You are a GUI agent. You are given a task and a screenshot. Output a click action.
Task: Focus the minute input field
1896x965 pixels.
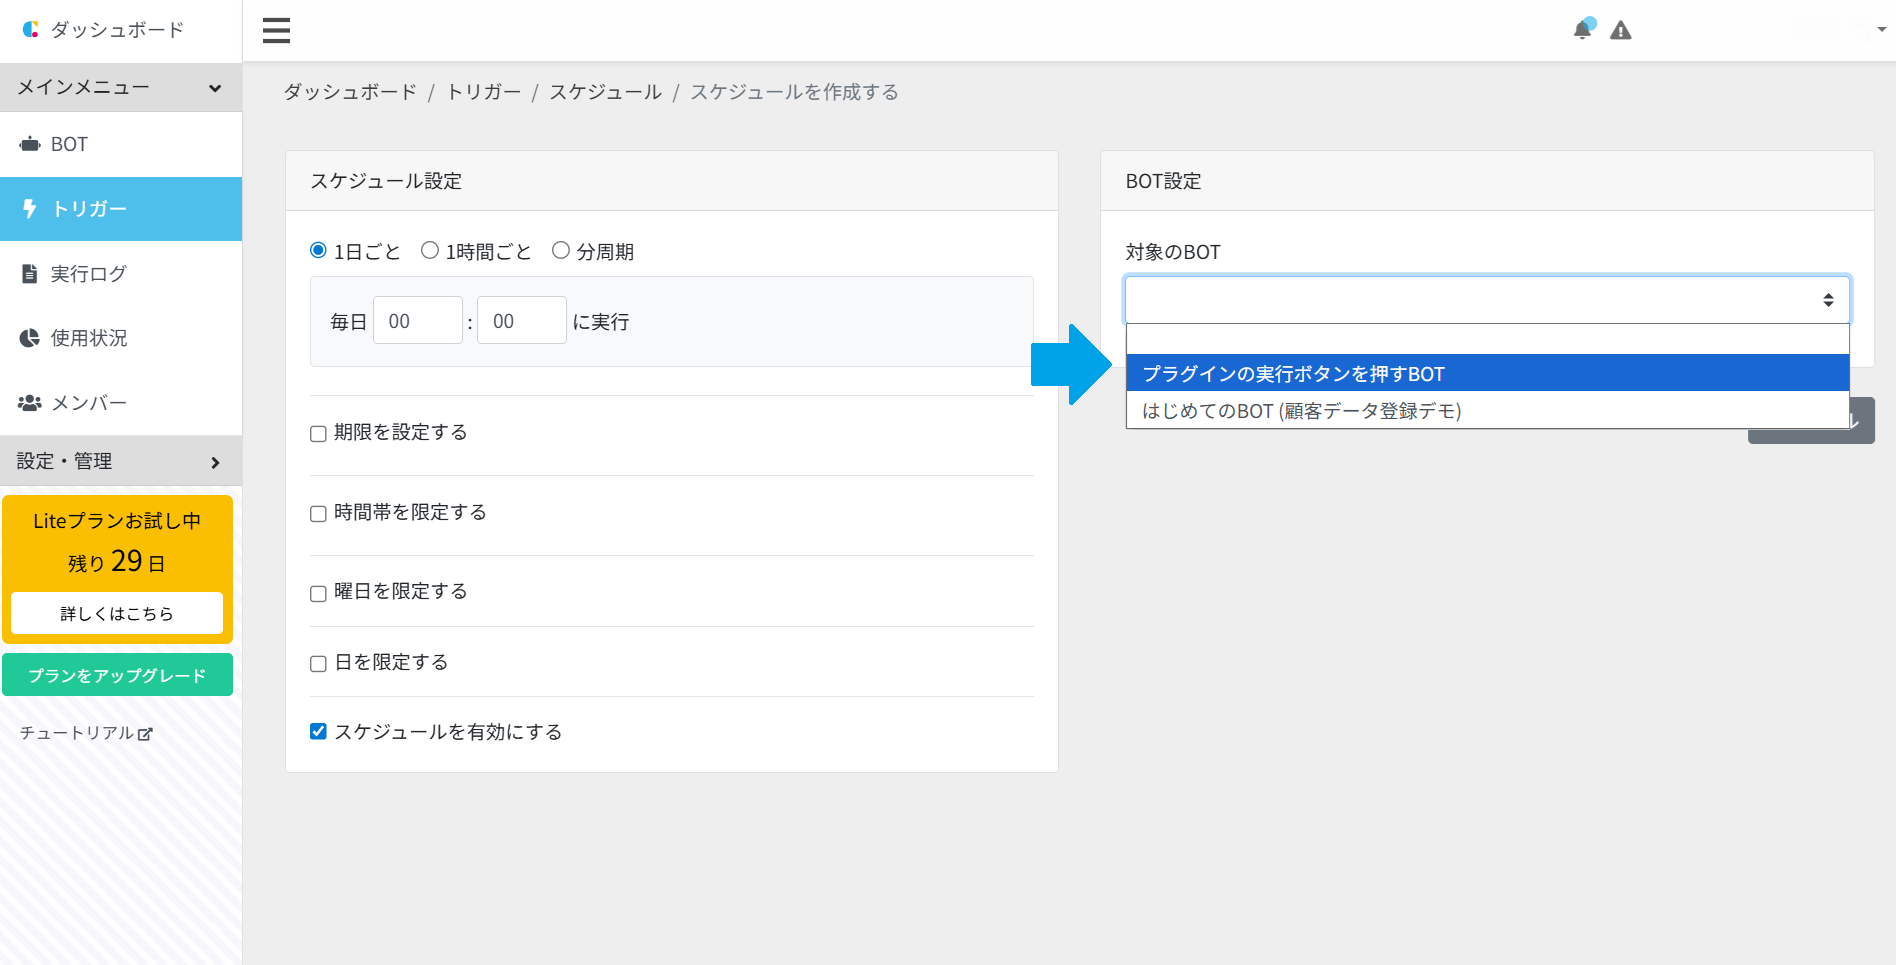pyautogui.click(x=522, y=321)
